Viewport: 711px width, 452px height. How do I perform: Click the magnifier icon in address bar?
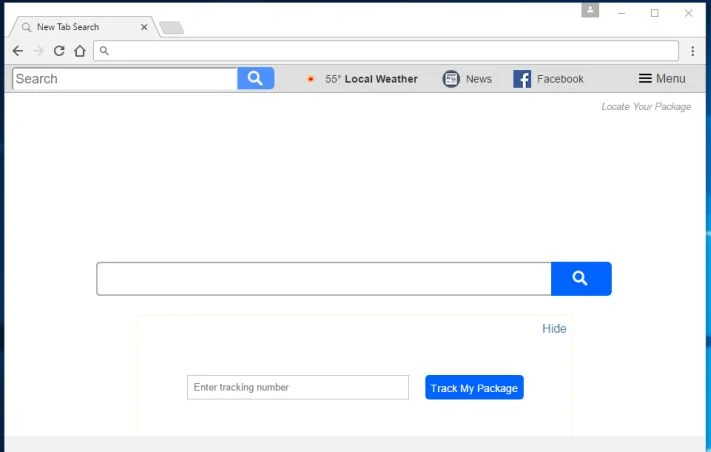[x=104, y=51]
